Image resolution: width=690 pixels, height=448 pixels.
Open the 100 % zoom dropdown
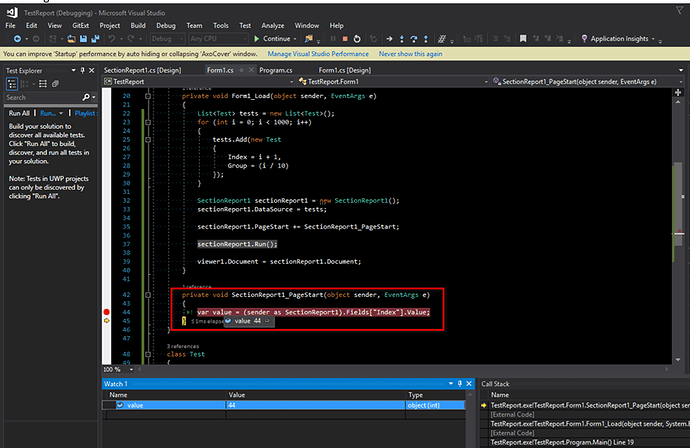pyautogui.click(x=131, y=369)
